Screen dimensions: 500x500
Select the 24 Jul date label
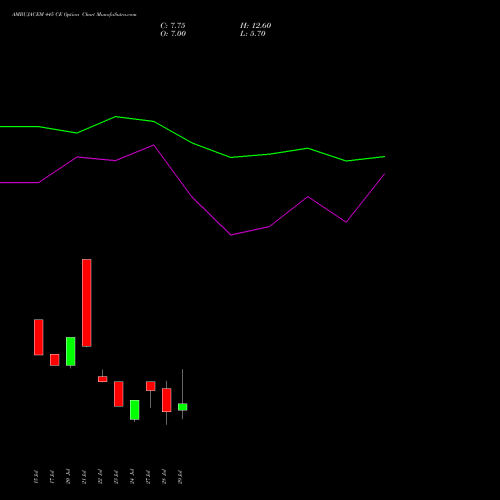tap(132, 477)
